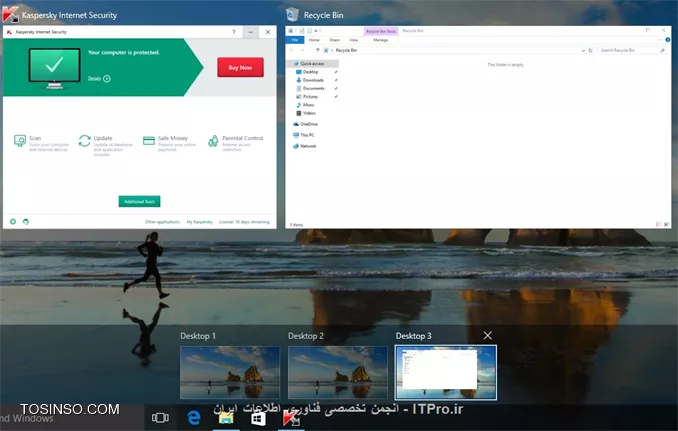Screen dimensions: 678x431
Task: Refresh Recycle Bin folder view
Action: [590, 51]
